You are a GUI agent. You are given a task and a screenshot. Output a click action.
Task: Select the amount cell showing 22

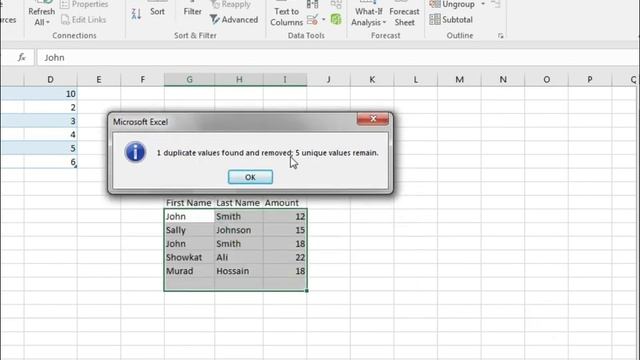[285, 258]
